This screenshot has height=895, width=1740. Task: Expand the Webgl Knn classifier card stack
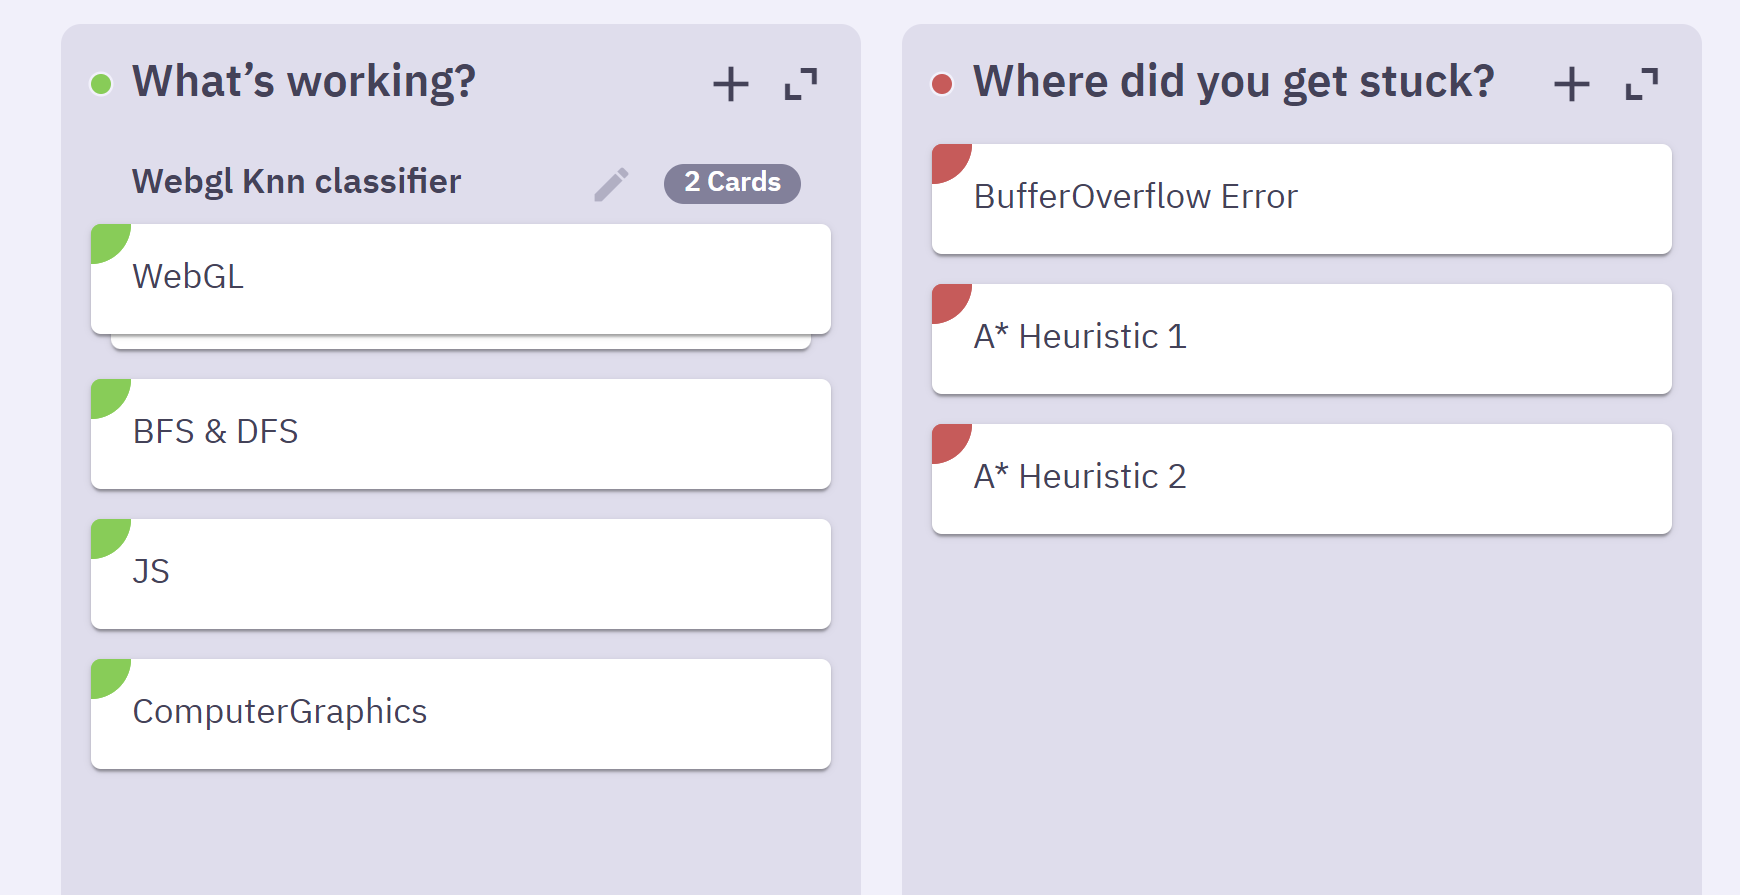(x=732, y=183)
